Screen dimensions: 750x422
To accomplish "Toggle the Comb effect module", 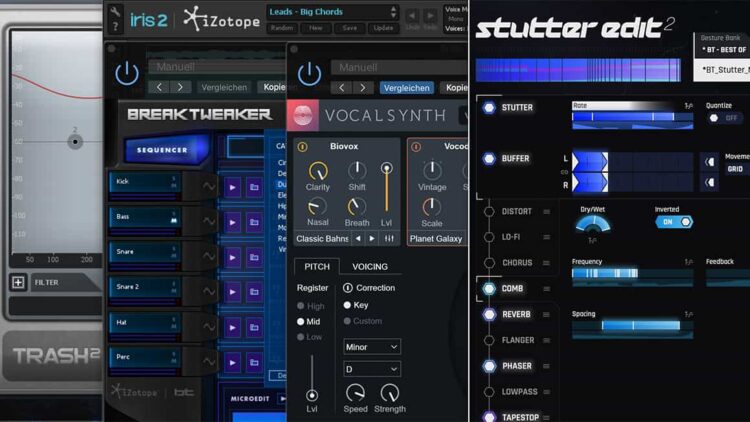I will click(x=489, y=289).
